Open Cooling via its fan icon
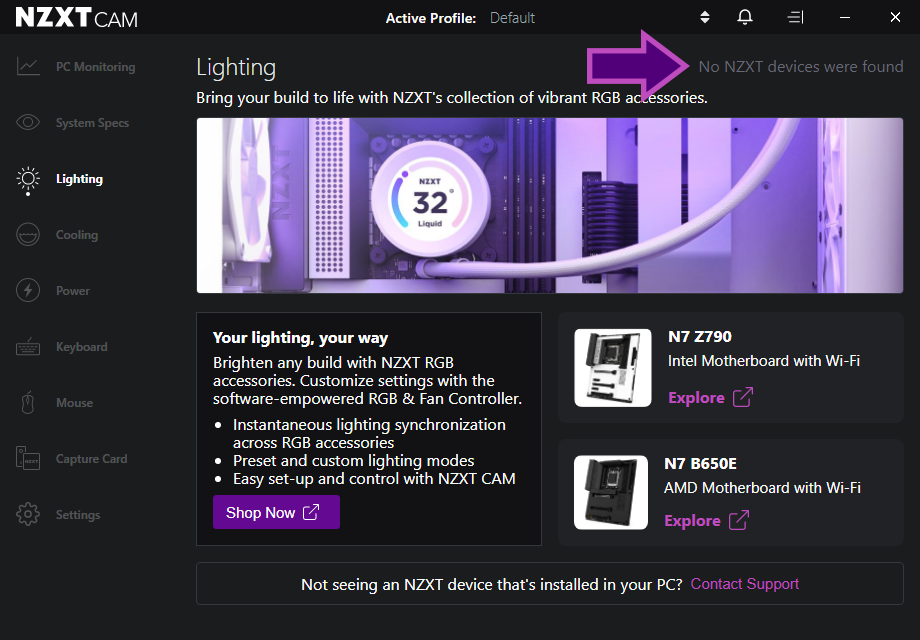 click(28, 234)
